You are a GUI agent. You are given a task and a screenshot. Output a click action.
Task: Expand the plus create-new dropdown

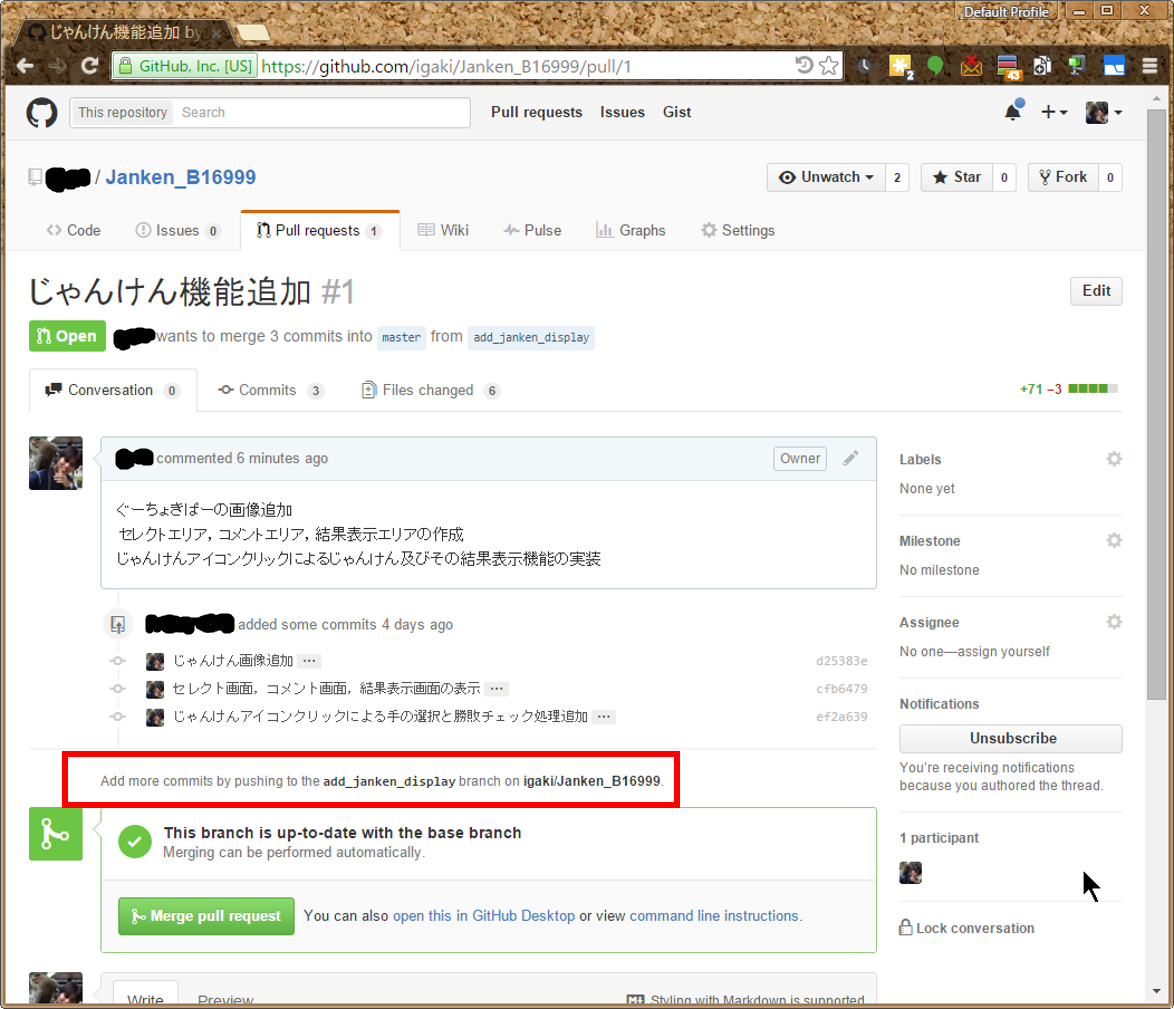[x=1054, y=112]
